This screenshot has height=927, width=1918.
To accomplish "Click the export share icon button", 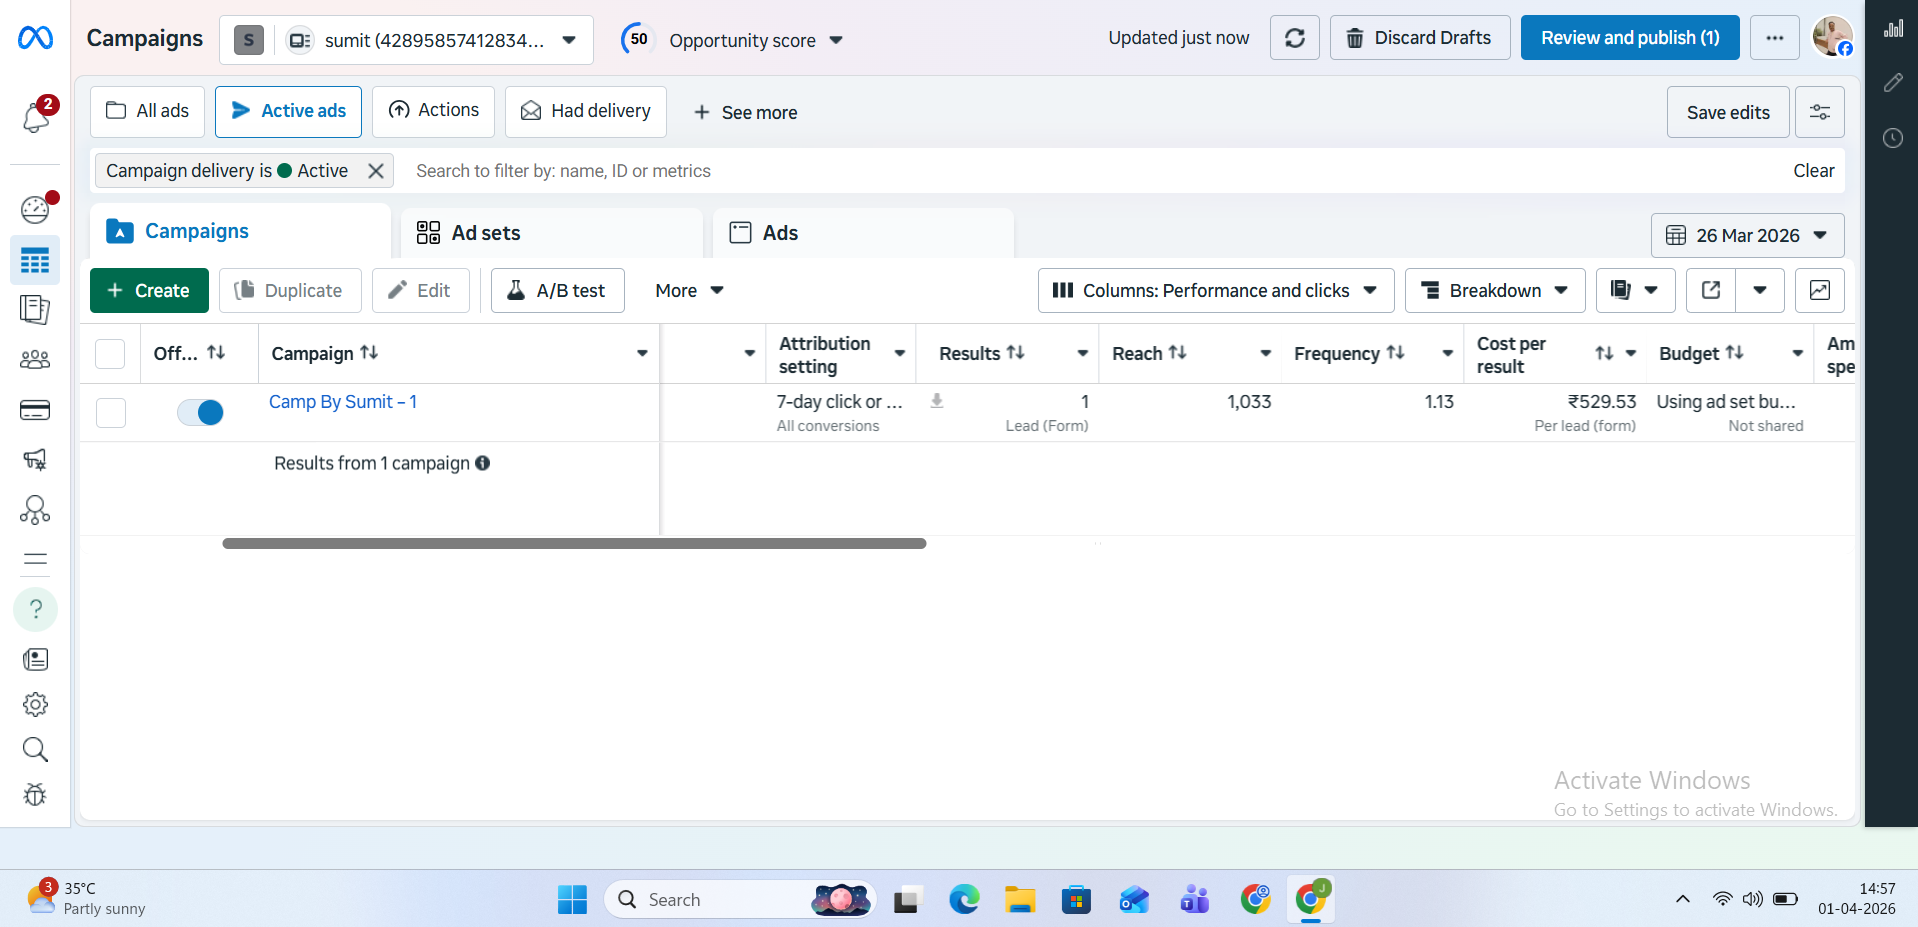I will pos(1711,290).
